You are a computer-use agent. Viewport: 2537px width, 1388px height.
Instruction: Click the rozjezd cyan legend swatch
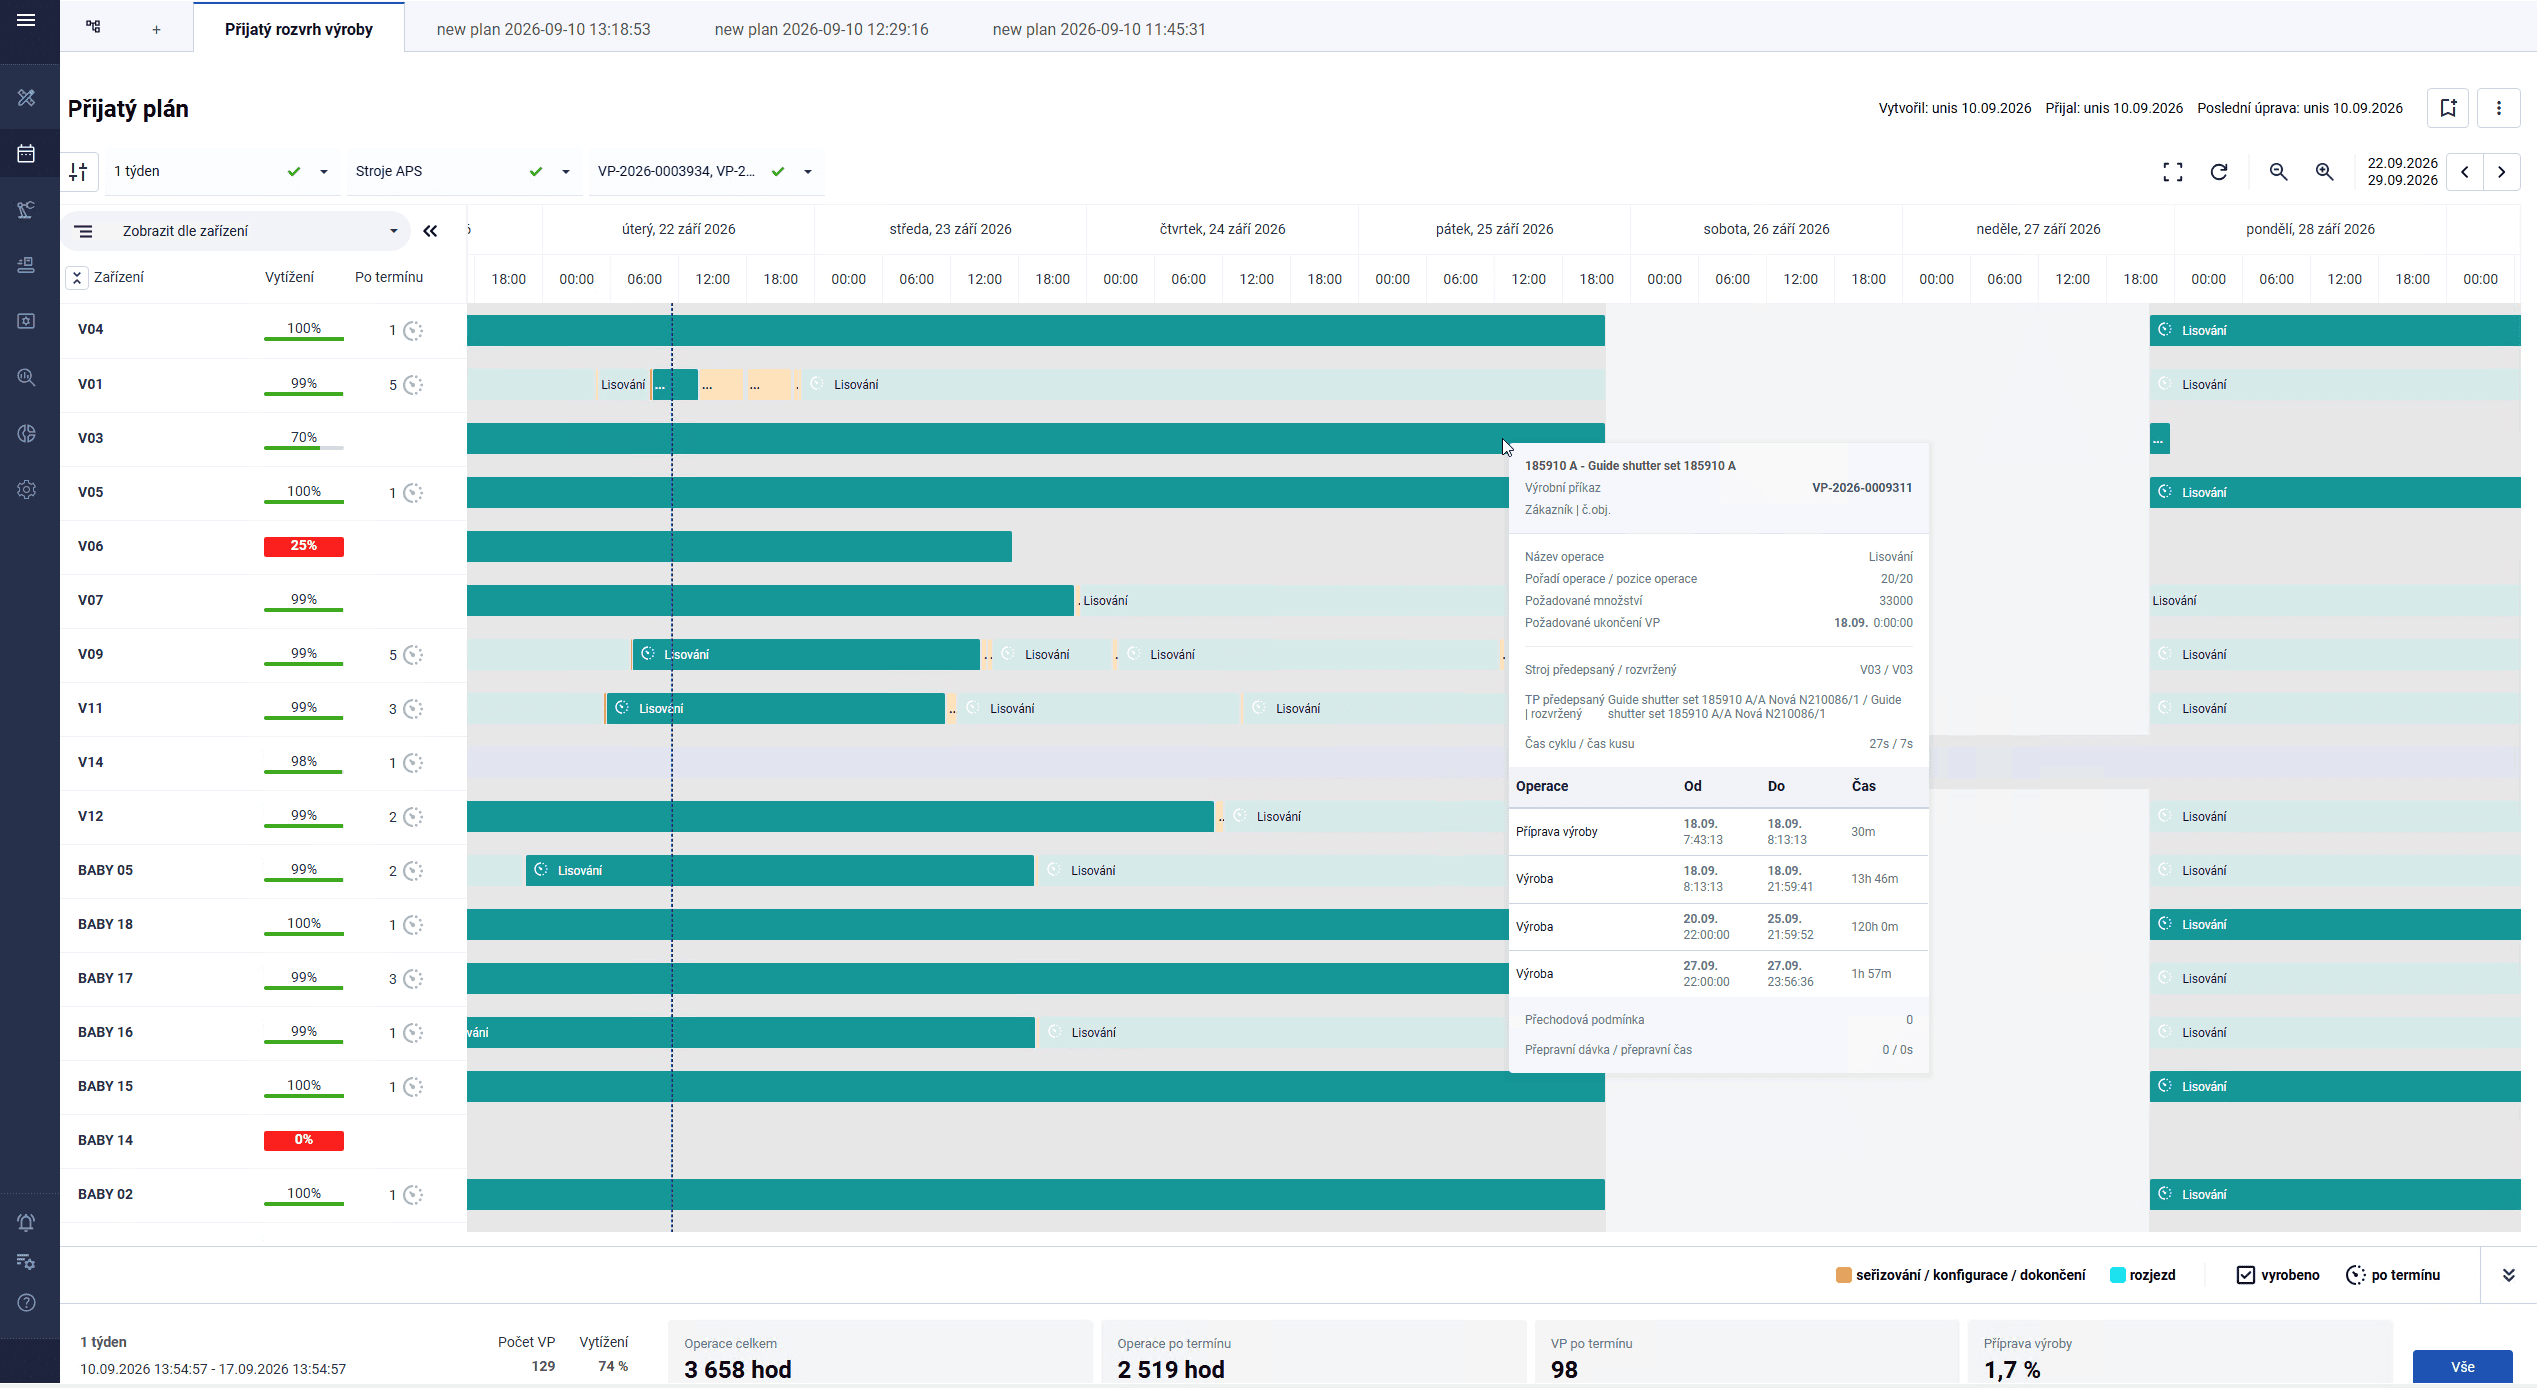tap(2117, 1275)
